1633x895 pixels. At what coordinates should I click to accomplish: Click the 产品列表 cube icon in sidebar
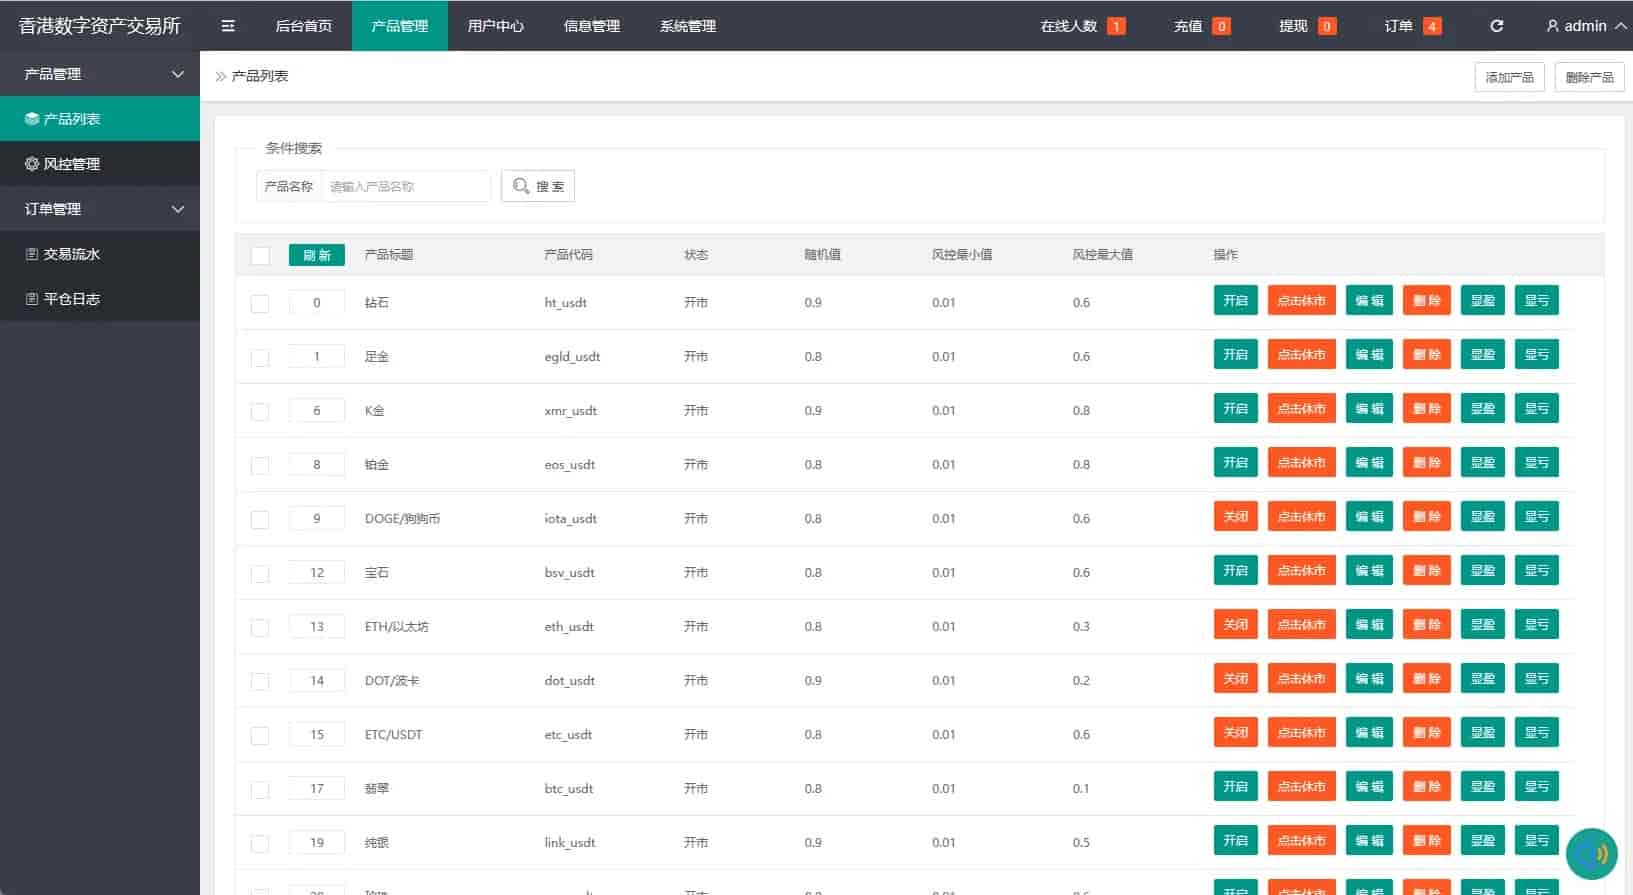32,119
